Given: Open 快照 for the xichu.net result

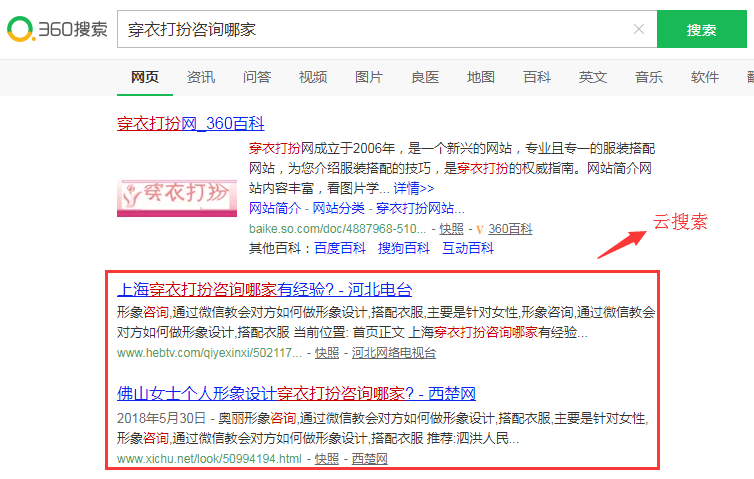Looking at the screenshot, I should coord(327,459).
